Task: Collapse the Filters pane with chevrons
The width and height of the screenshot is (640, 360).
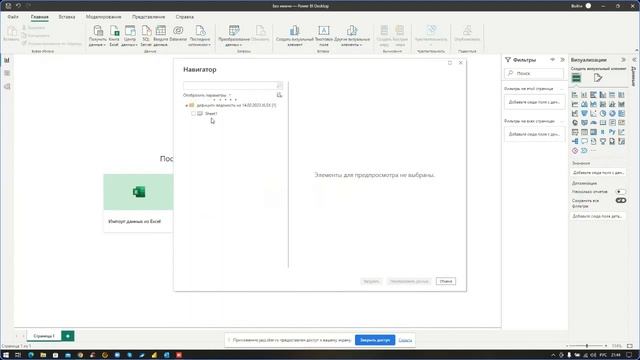Action: click(x=562, y=60)
